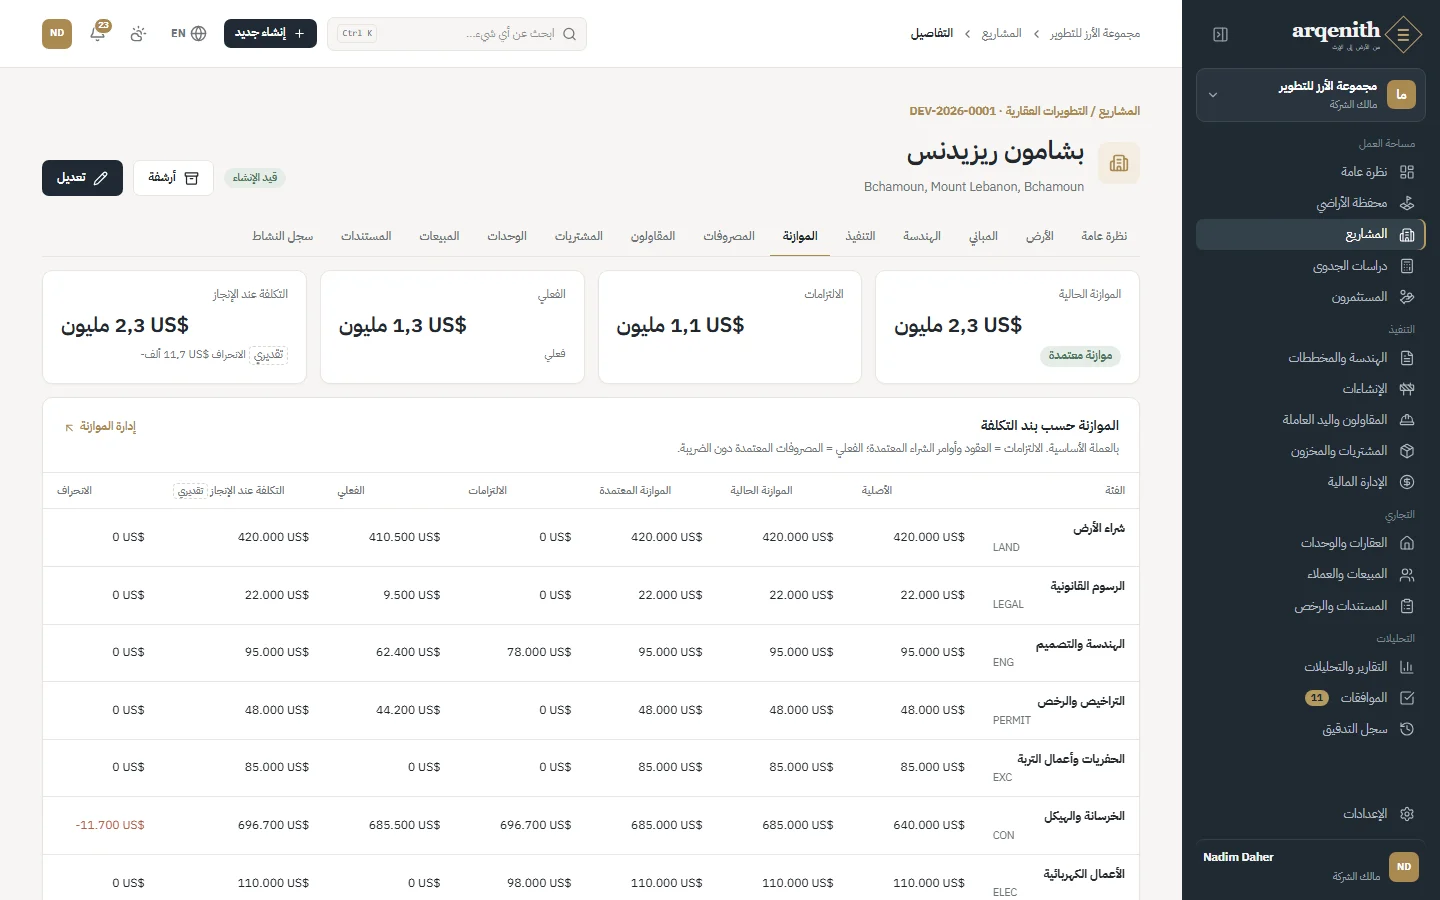Click the قيد الإنشاء status badge
This screenshot has width=1440, height=900.
pos(255,178)
